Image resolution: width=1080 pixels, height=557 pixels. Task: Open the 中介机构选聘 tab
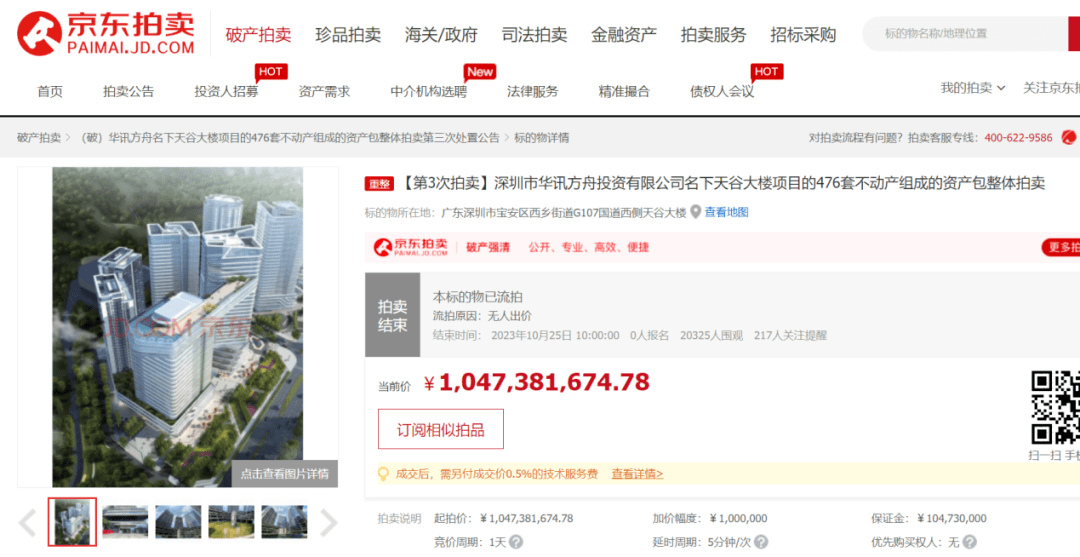click(428, 91)
